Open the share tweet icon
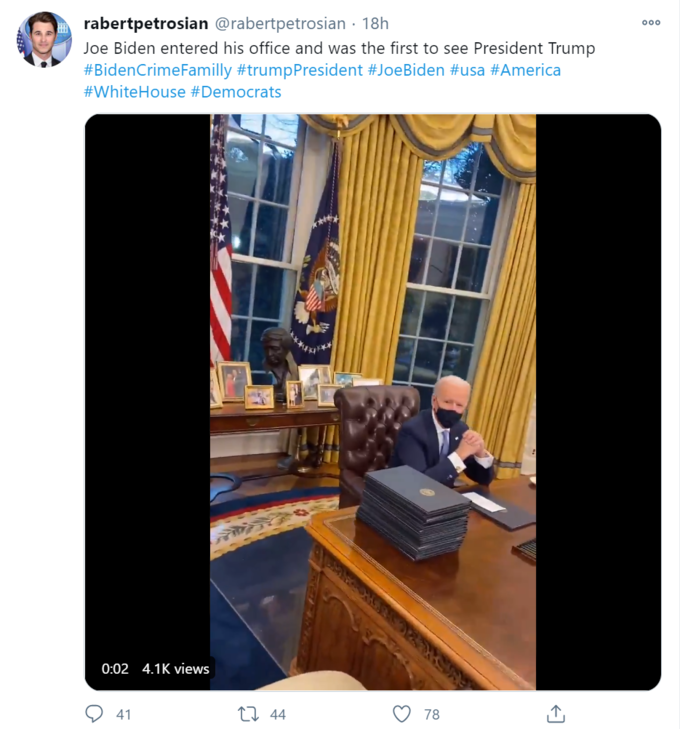680x729 pixels. click(x=556, y=713)
